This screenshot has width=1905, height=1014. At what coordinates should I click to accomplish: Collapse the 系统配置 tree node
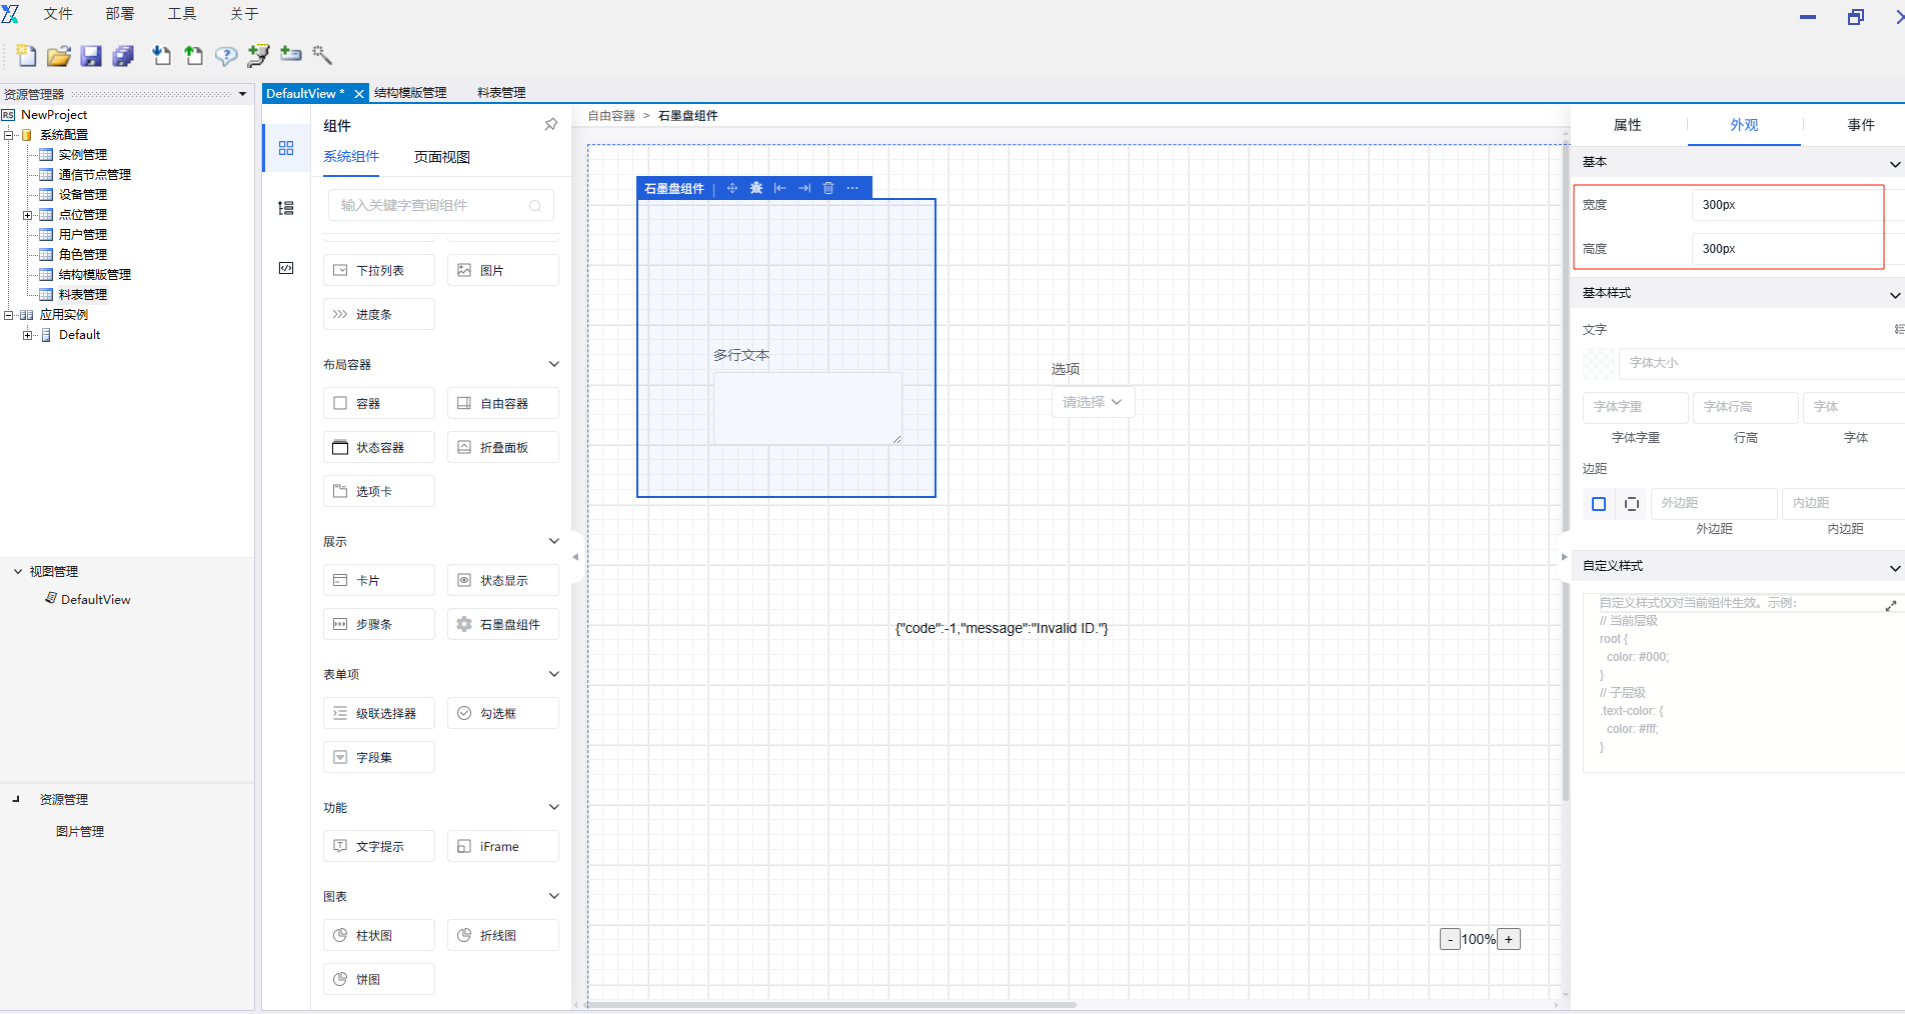click(x=9, y=135)
